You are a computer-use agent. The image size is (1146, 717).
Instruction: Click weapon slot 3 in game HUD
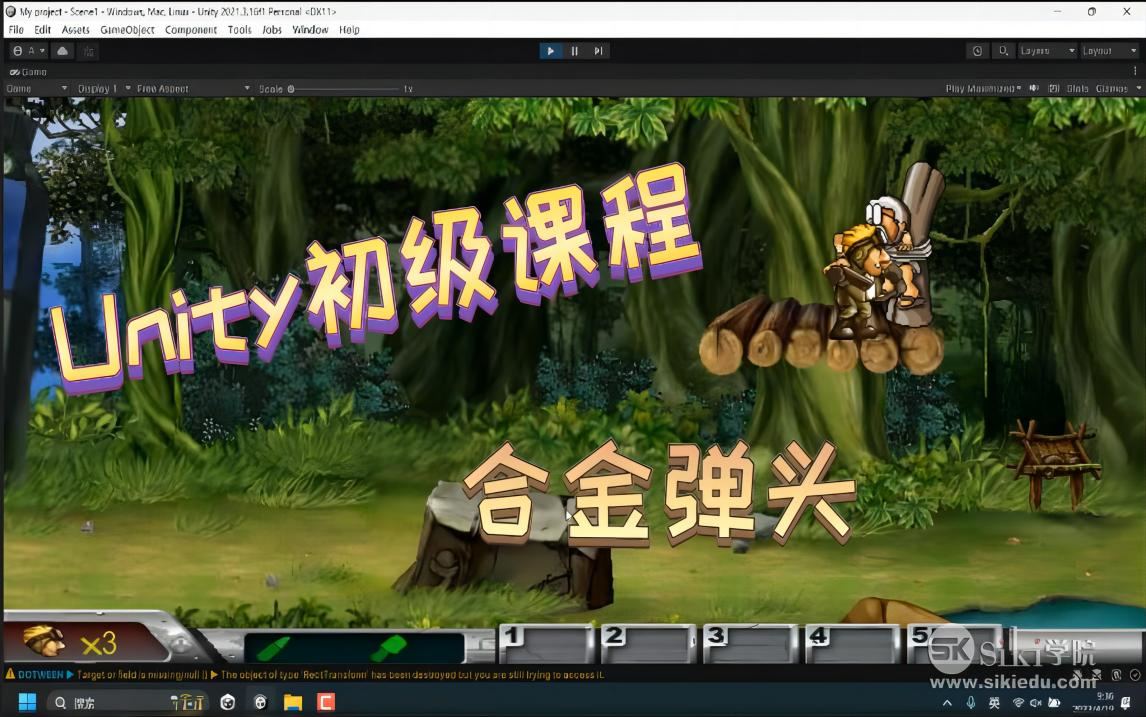(751, 644)
